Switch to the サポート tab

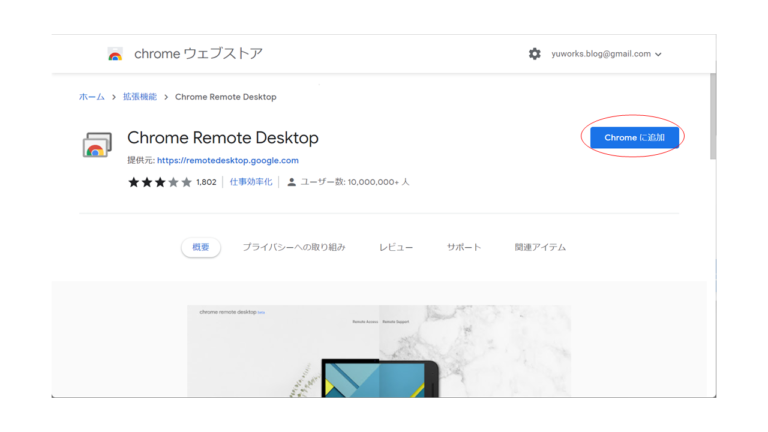(x=463, y=247)
